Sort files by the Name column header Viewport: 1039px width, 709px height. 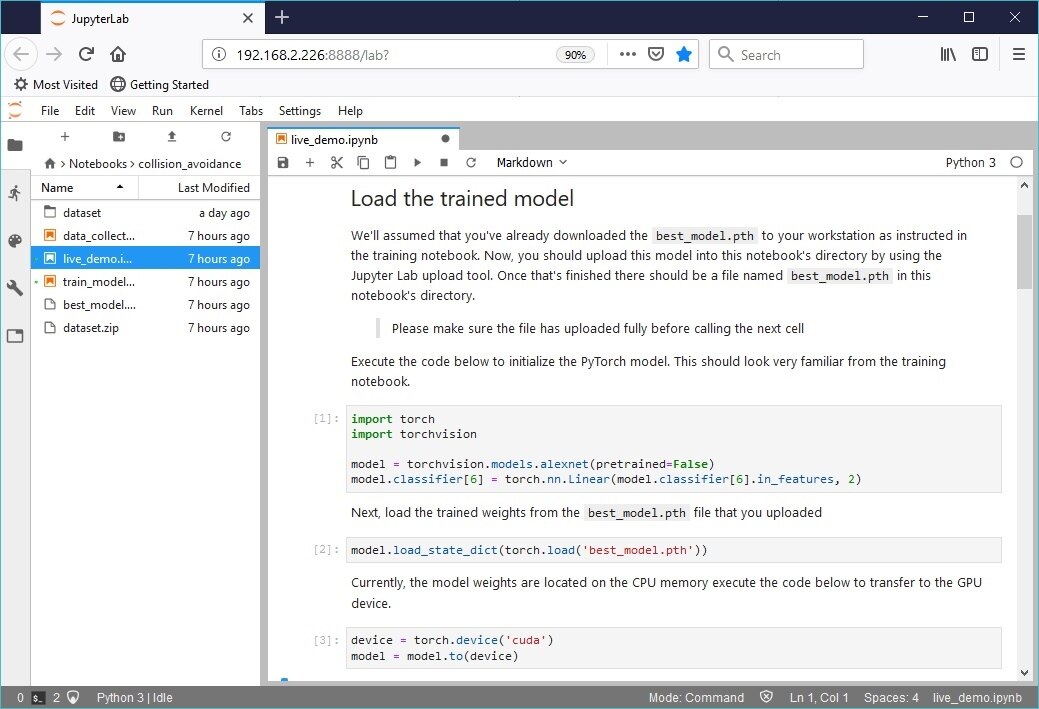point(58,187)
